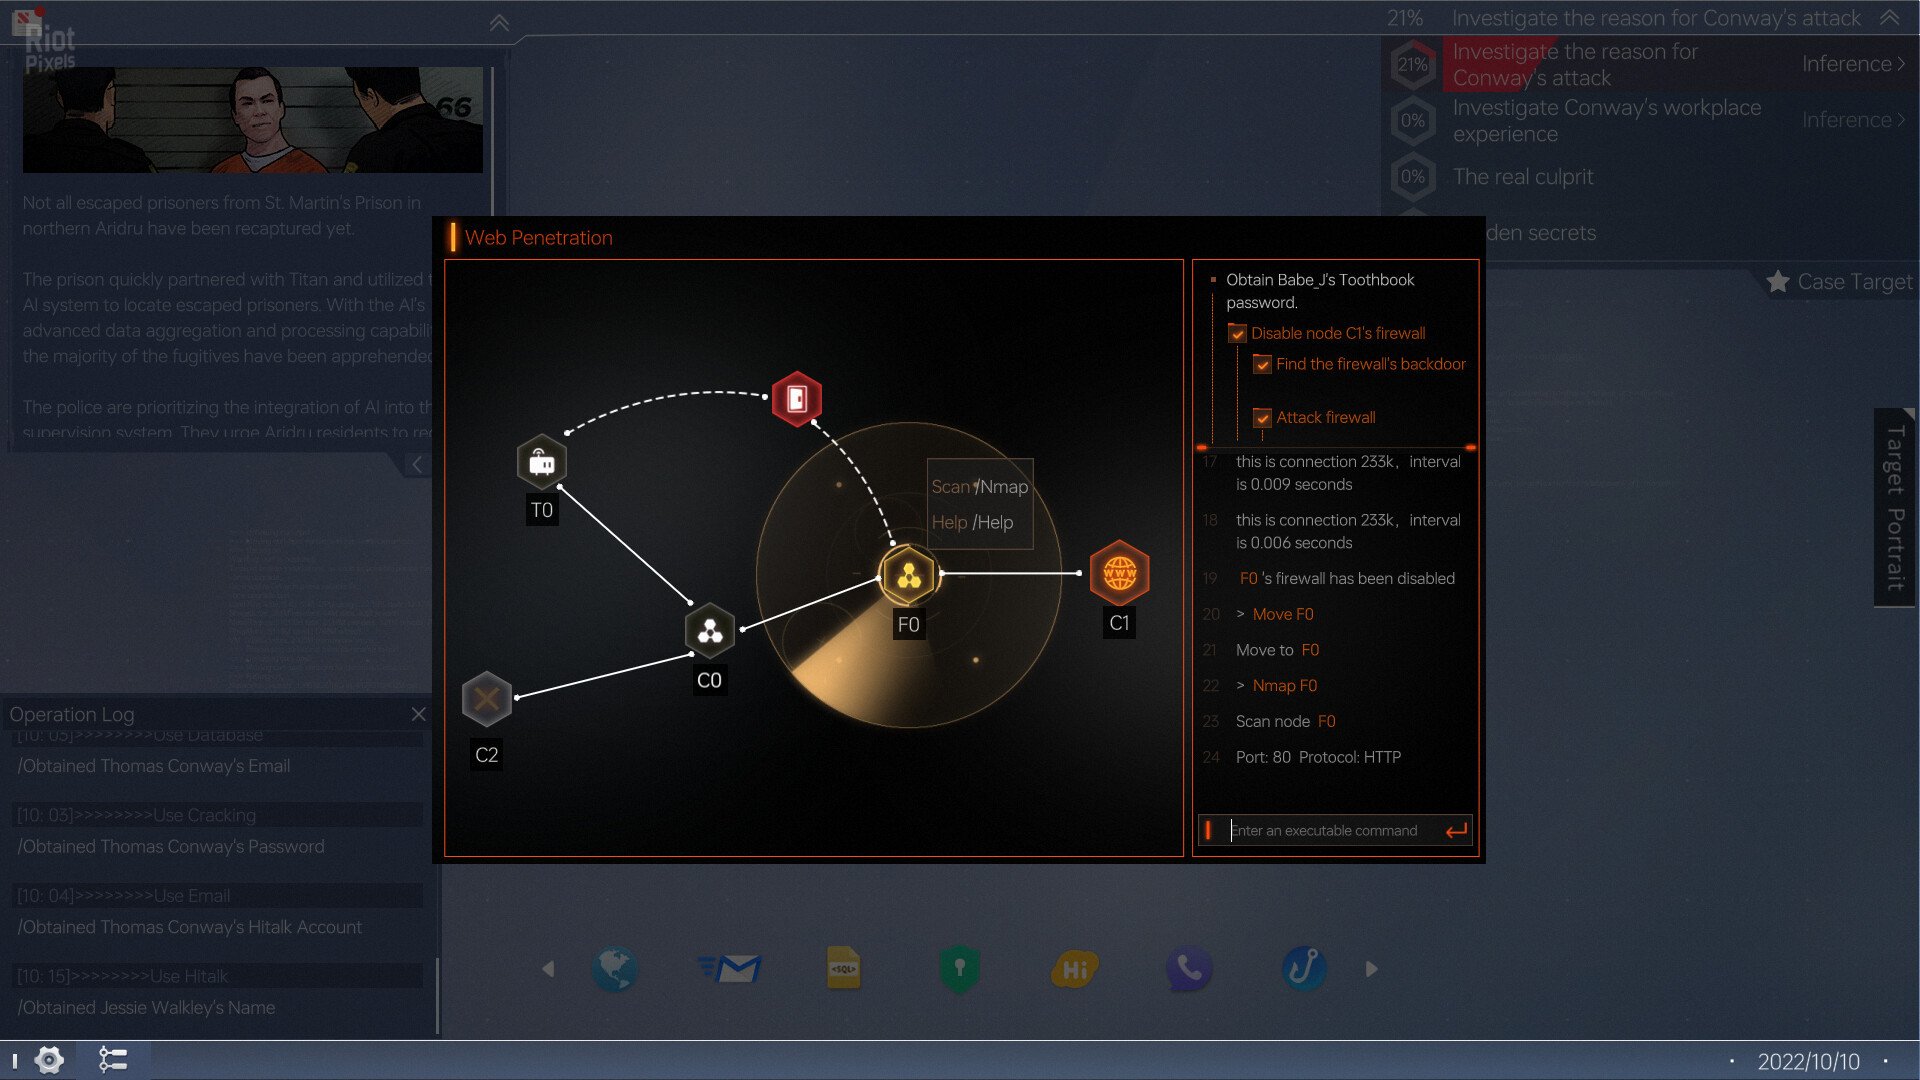The height and width of the screenshot is (1080, 1920).
Task: Select the fishing hook app icon
Action: [x=1303, y=968]
